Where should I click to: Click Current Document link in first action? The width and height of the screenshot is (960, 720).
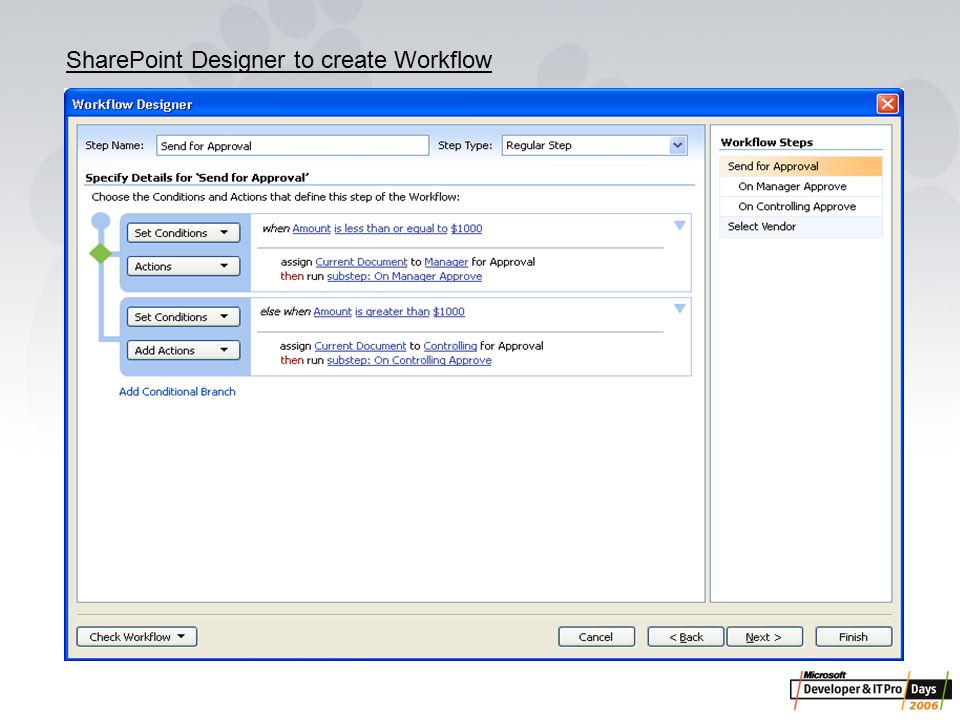click(x=361, y=262)
